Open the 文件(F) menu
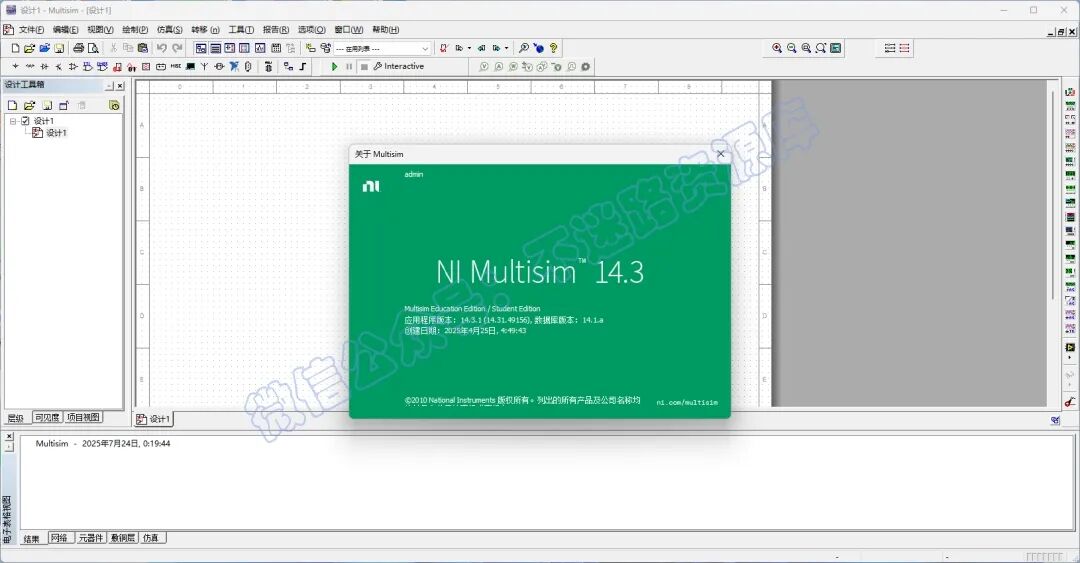Screen dimensions: 1080x563 [x=31, y=30]
